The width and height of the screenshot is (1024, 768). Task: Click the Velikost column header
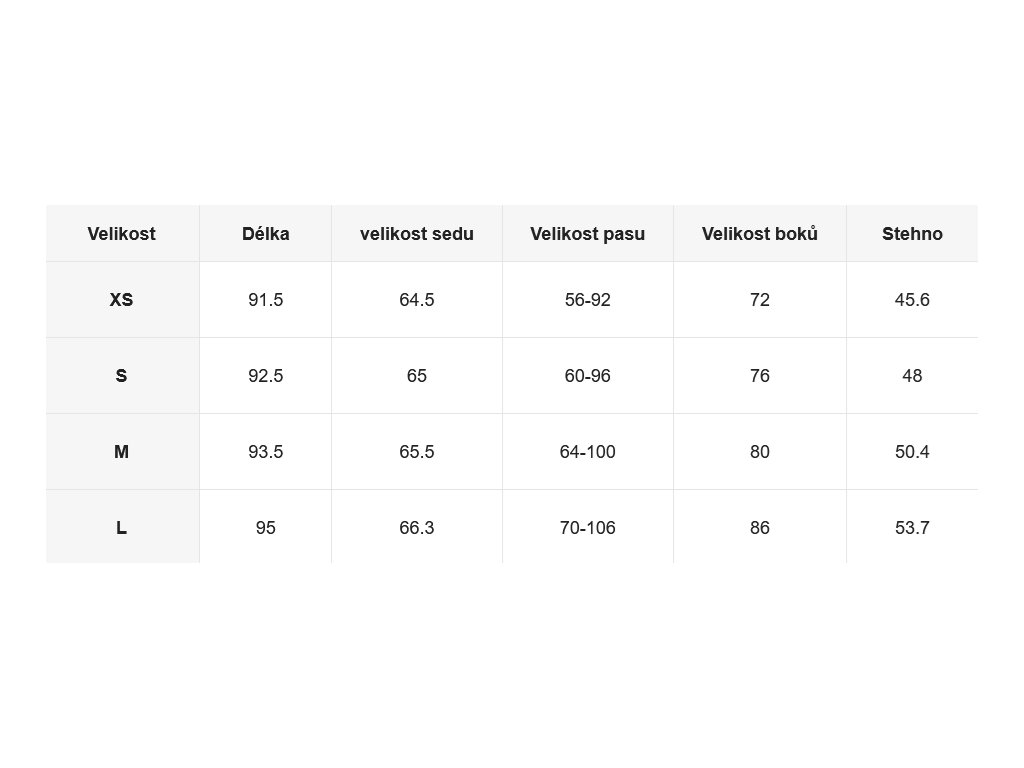tap(122, 233)
